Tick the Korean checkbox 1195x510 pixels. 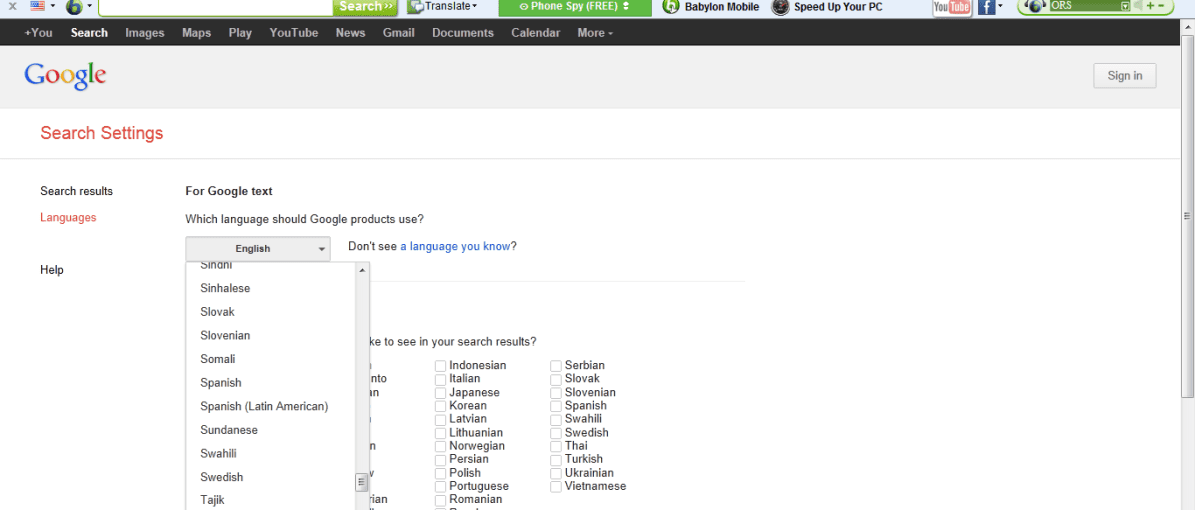coord(441,406)
